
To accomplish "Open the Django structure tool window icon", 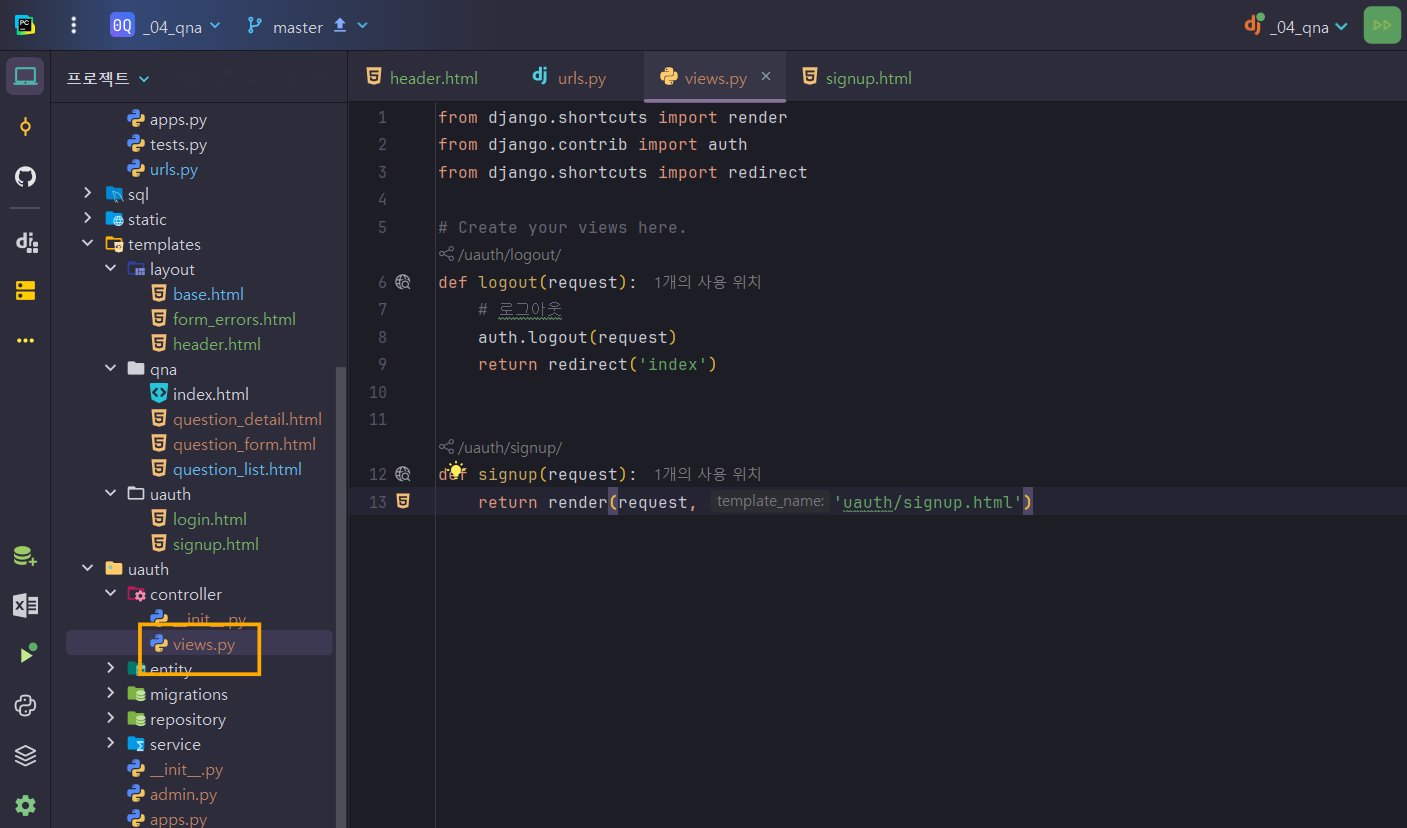I will pos(26,241).
